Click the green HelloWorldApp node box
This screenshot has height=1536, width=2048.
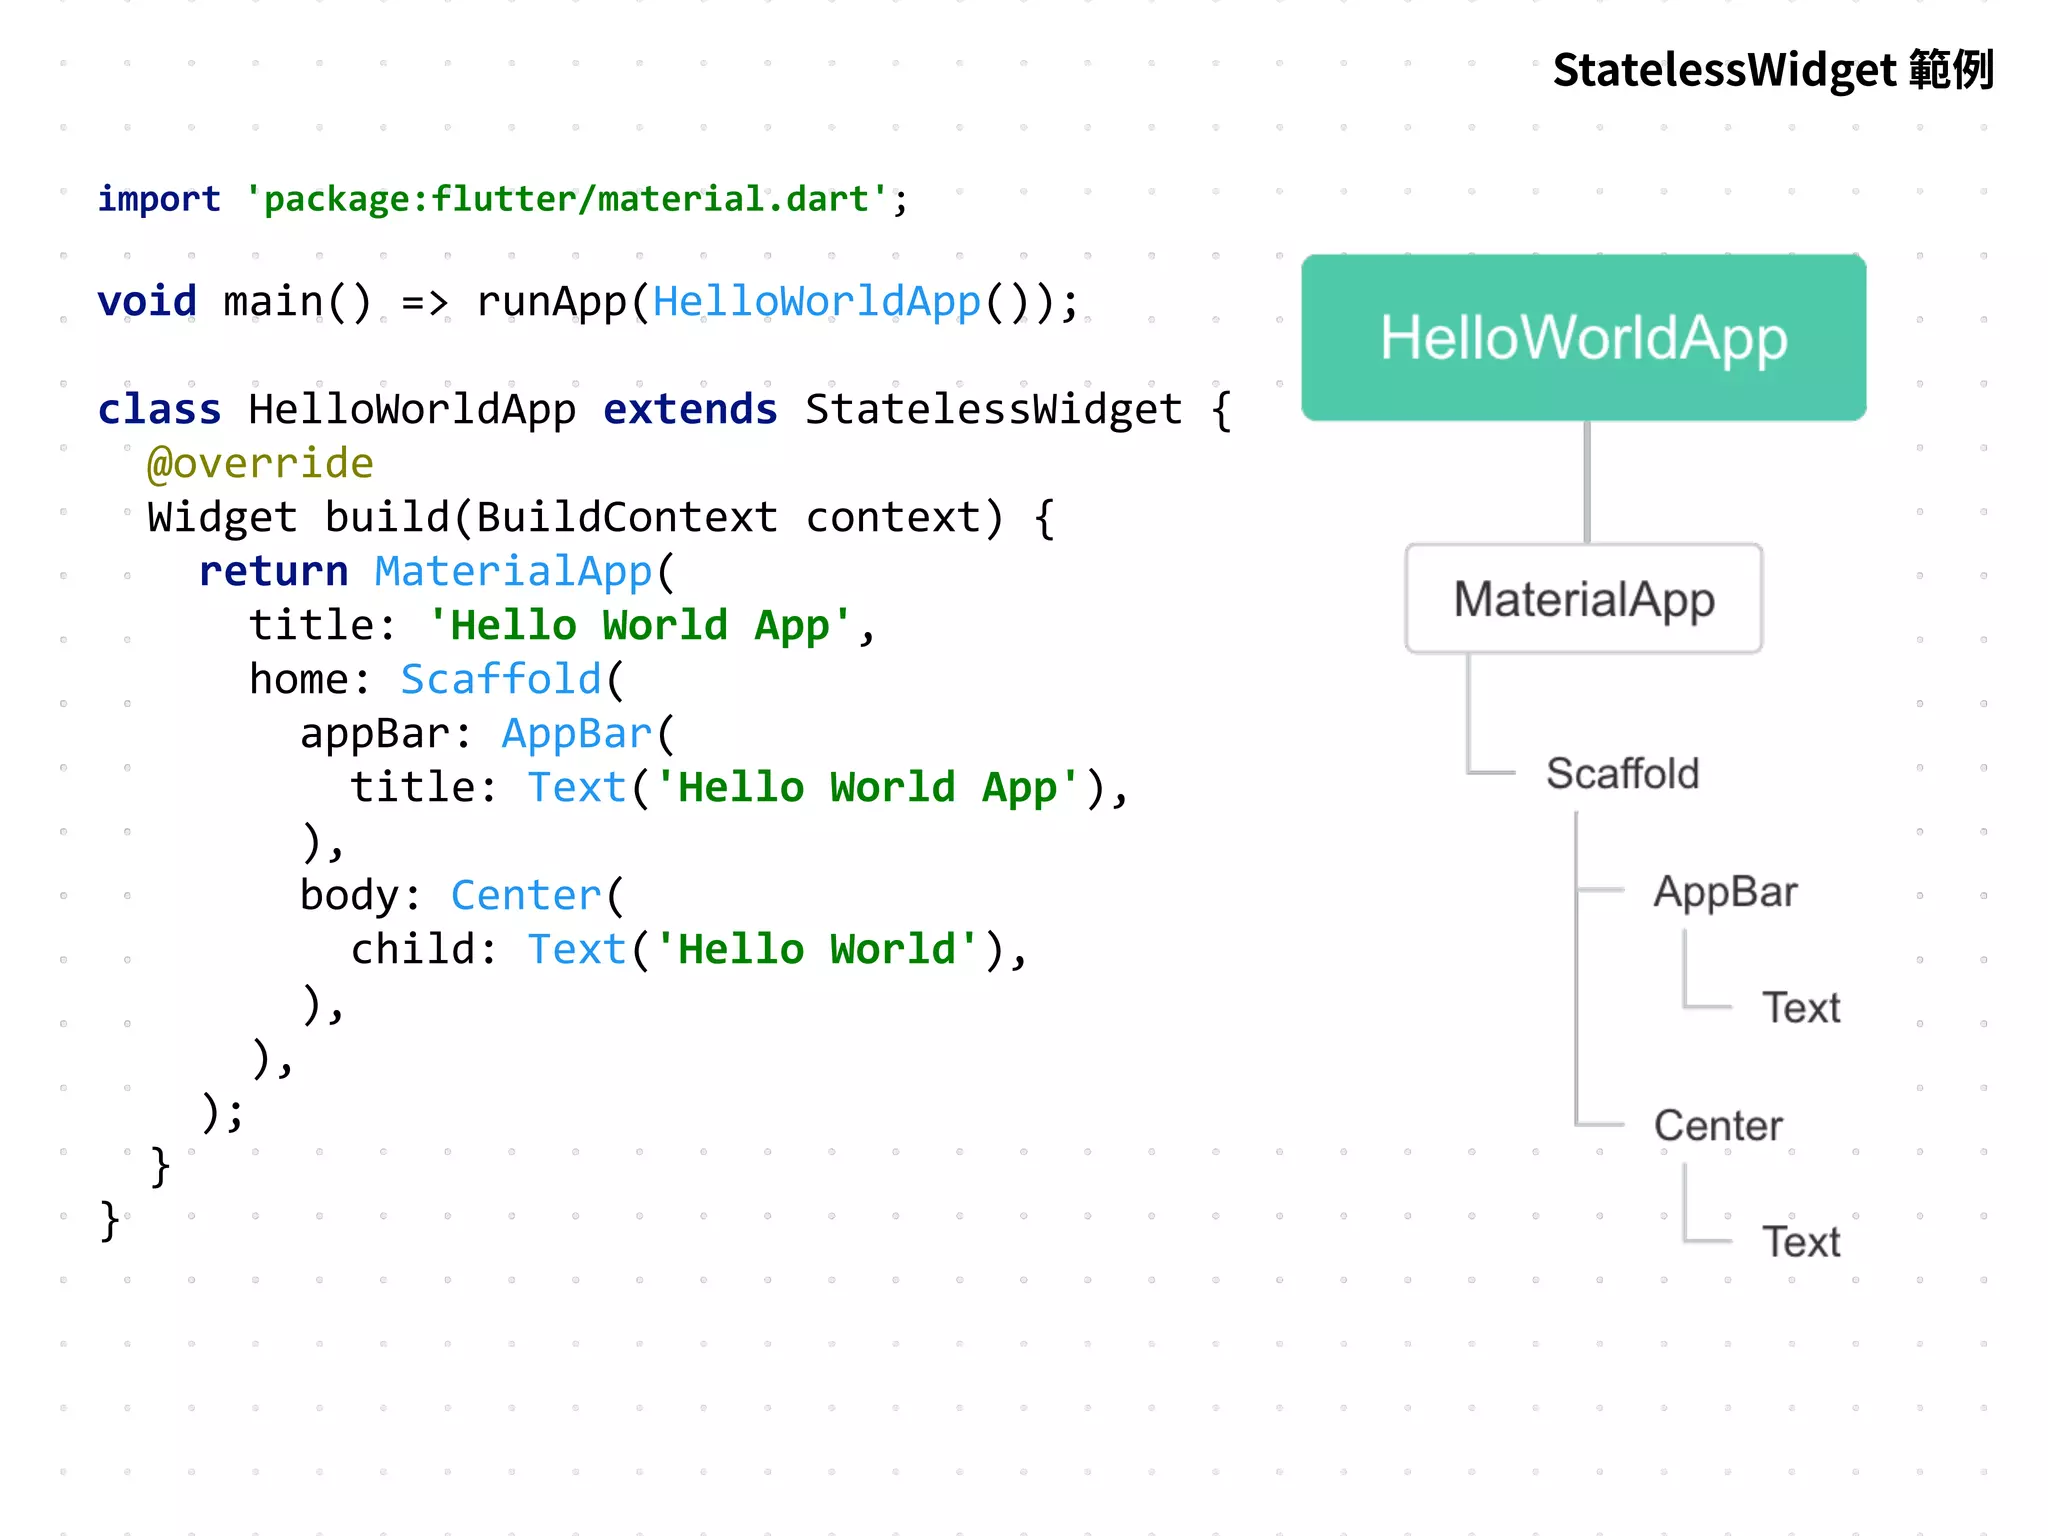click(x=1583, y=338)
